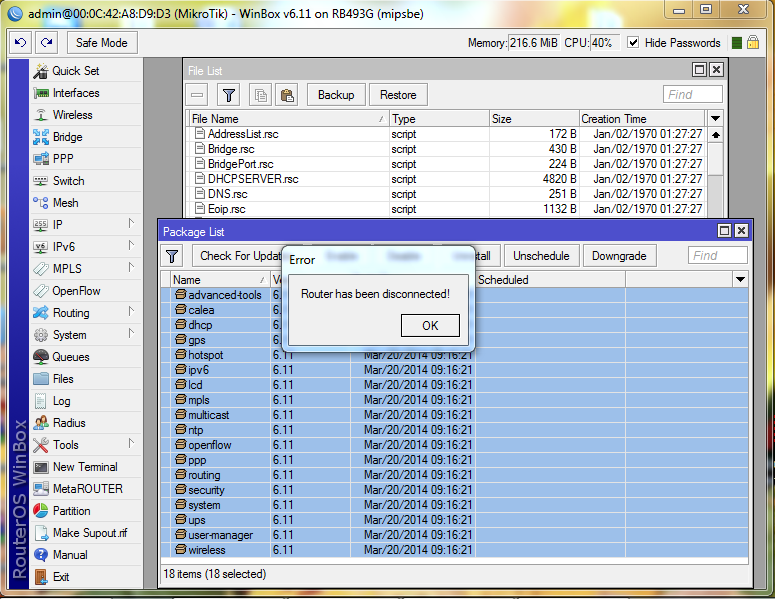
Task: Open the Partition section
Action: click(71, 511)
